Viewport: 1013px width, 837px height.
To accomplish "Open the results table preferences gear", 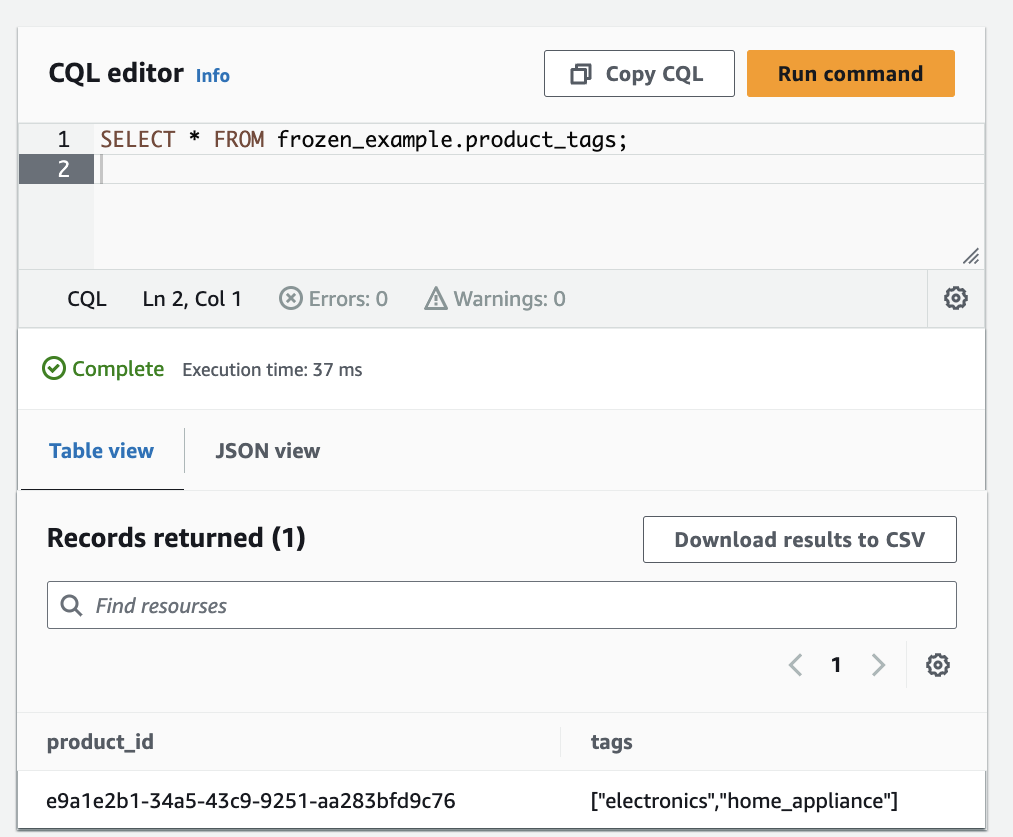I will coord(937,665).
